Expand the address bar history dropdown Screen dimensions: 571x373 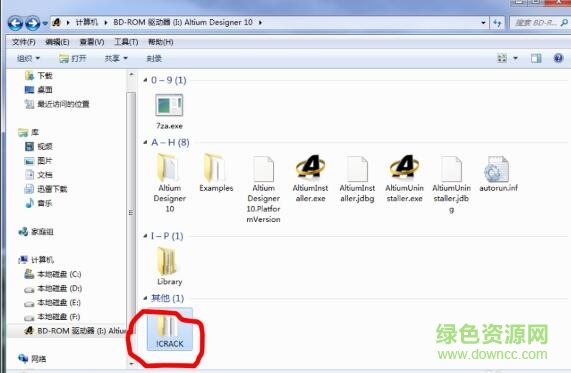coord(483,23)
